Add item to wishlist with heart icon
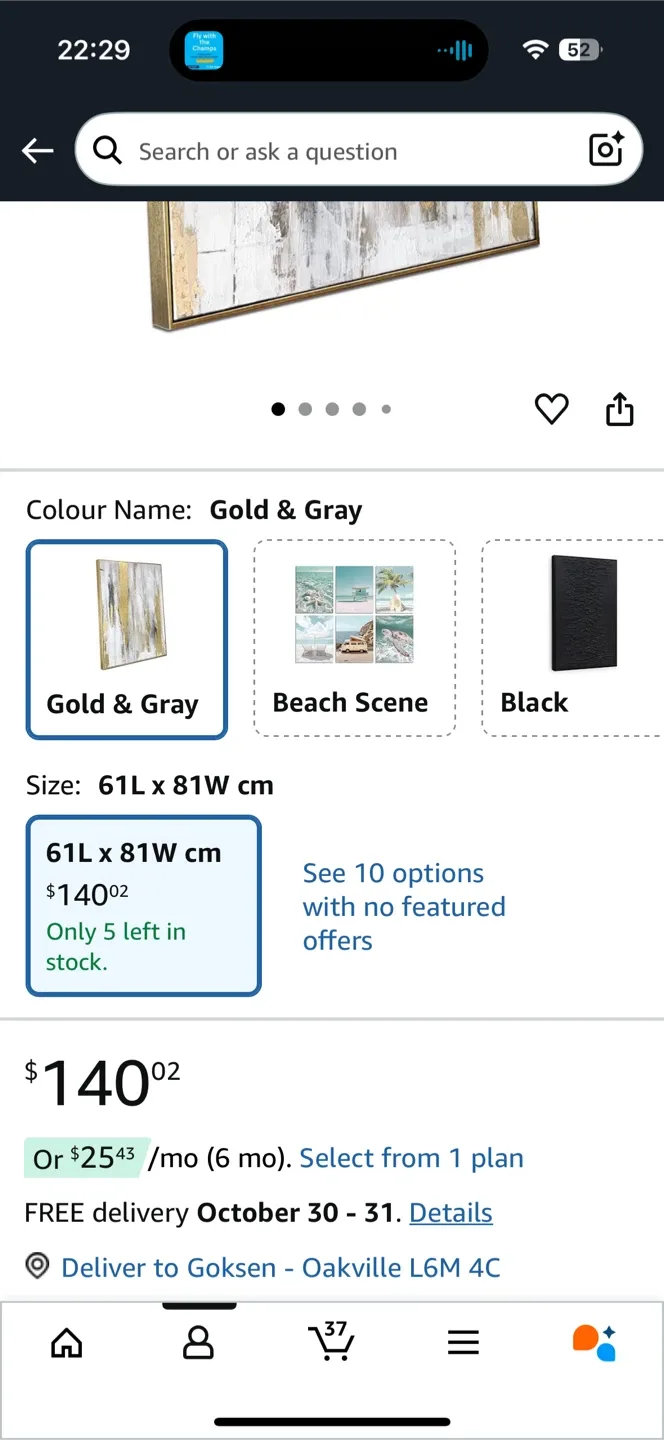The image size is (664, 1440). click(x=551, y=409)
